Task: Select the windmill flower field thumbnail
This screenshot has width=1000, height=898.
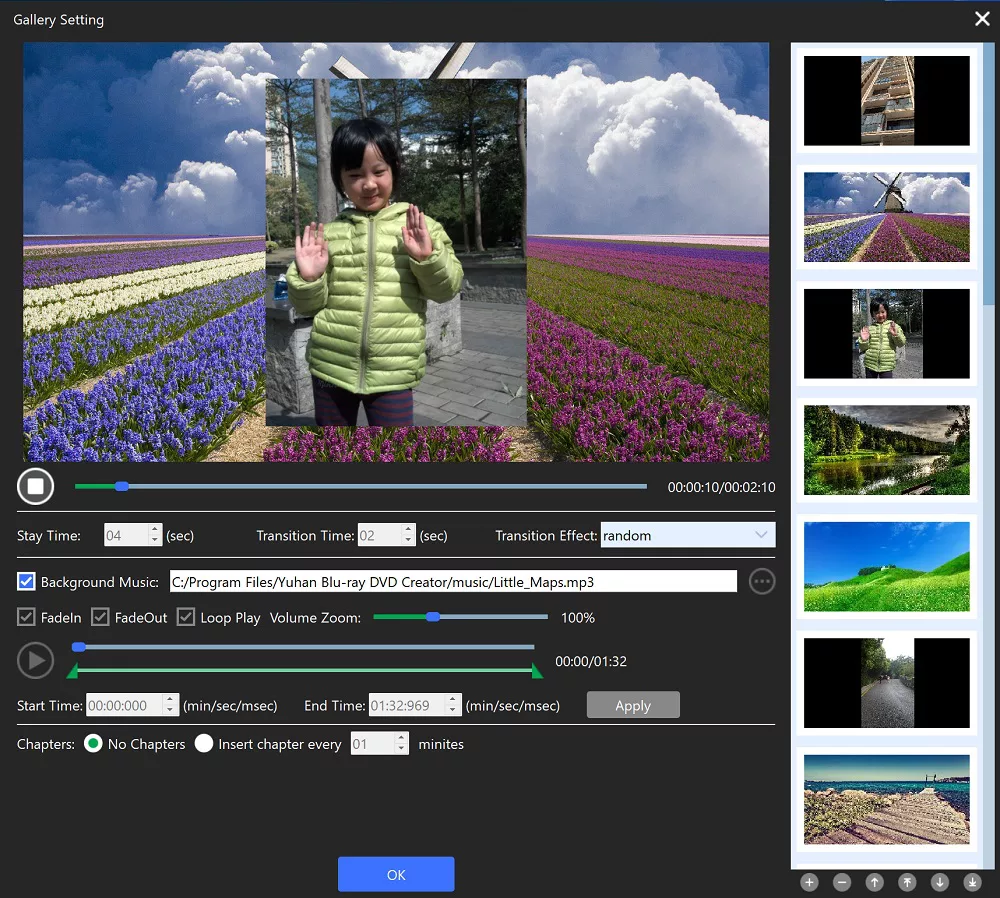Action: [886, 217]
